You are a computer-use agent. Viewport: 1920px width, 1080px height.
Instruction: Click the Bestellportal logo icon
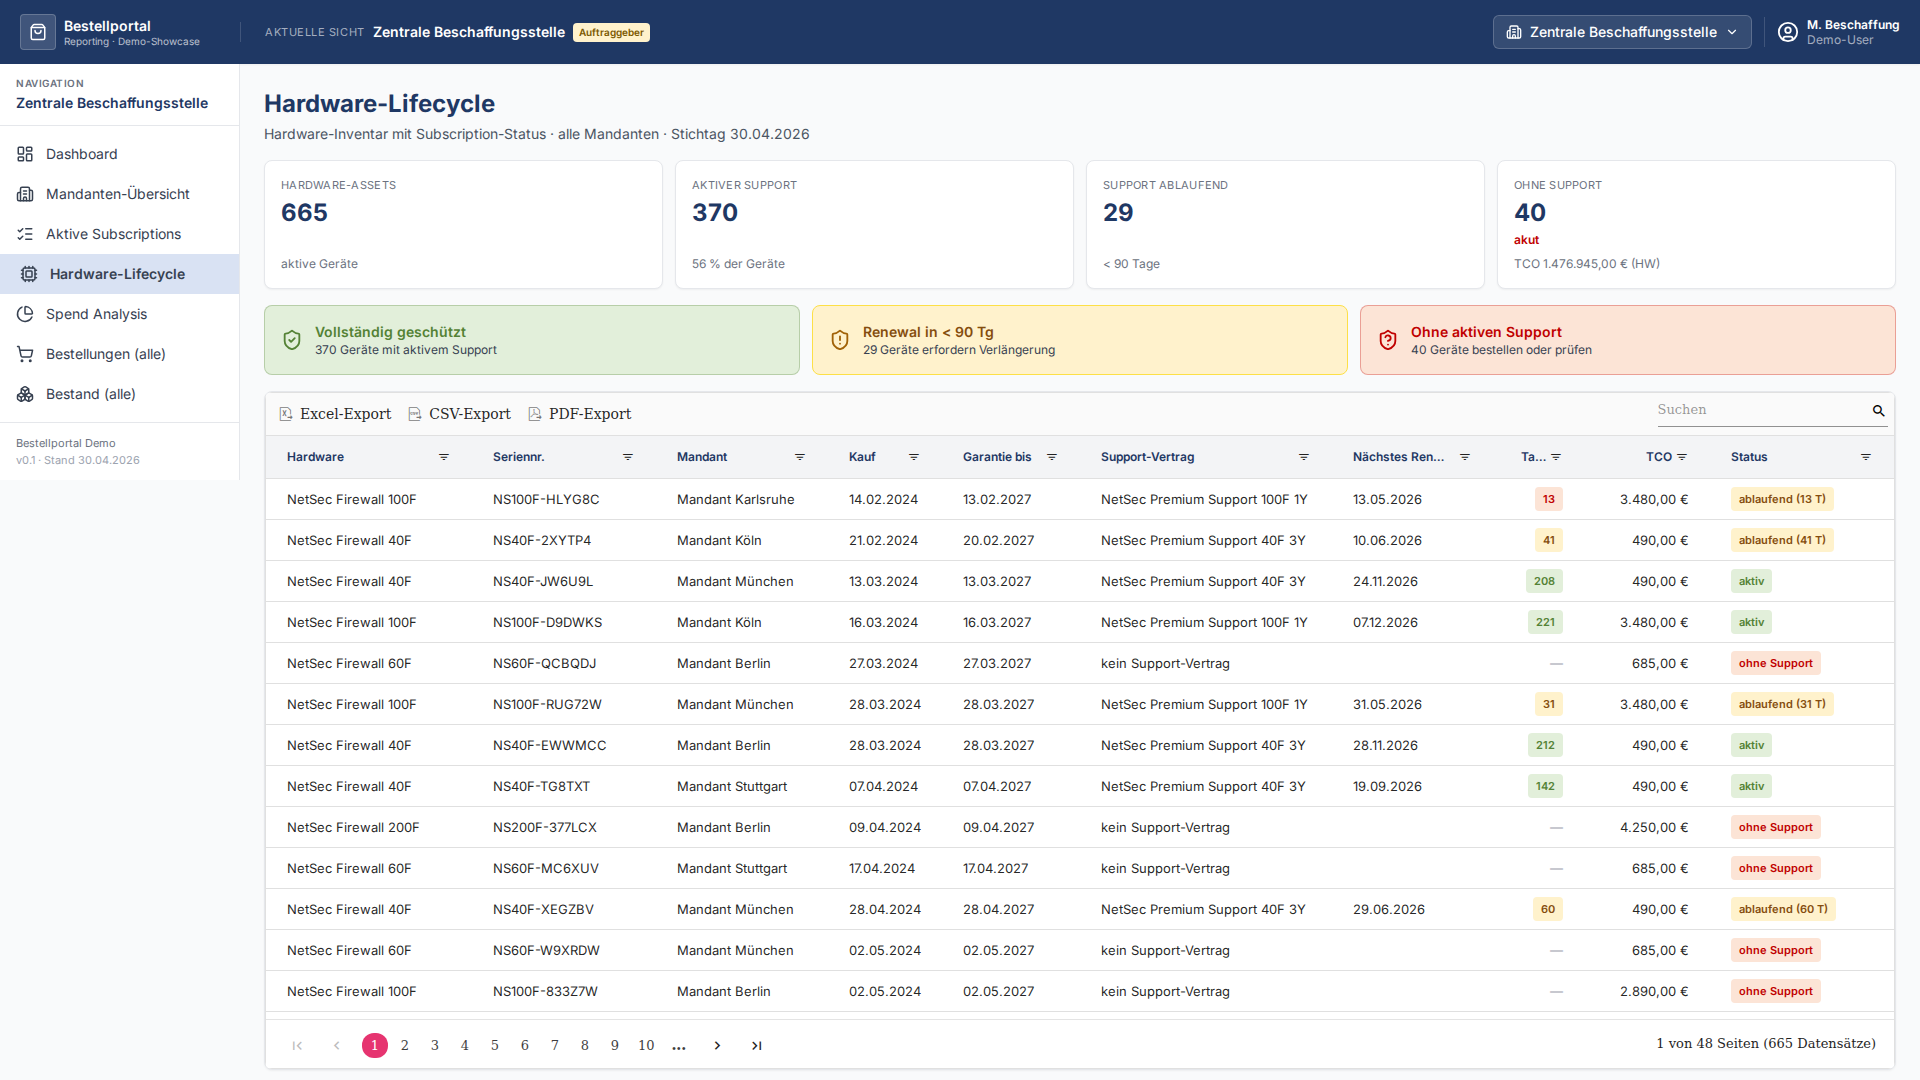(38, 32)
